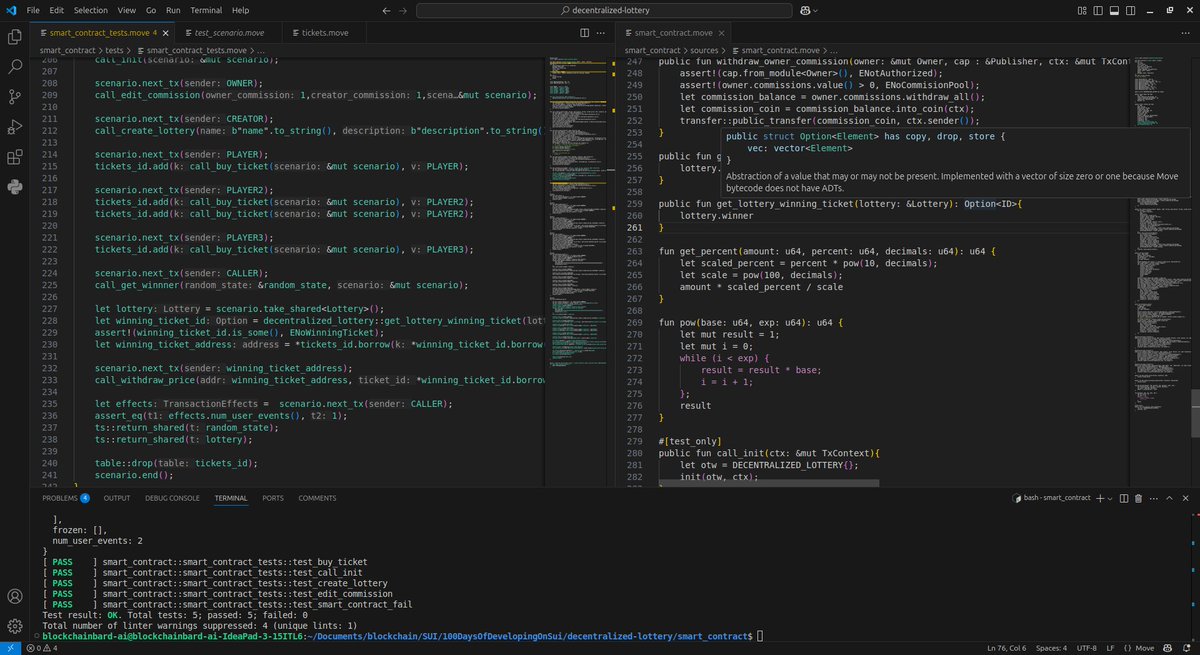Click the right editor vertical scrollbar thumb
The height and width of the screenshot is (655, 1200).
[x=1193, y=412]
